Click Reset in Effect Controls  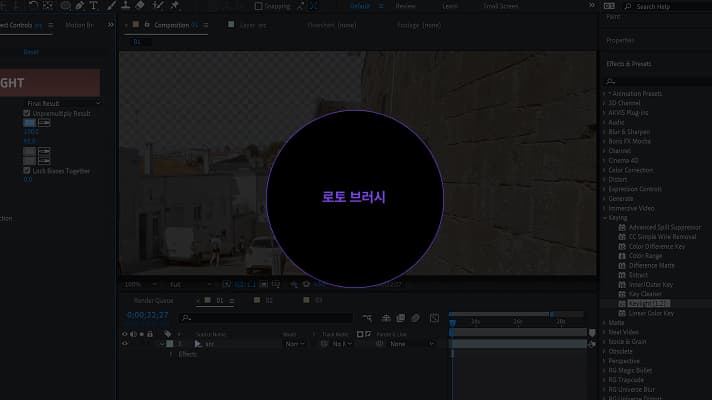pyautogui.click(x=31, y=51)
